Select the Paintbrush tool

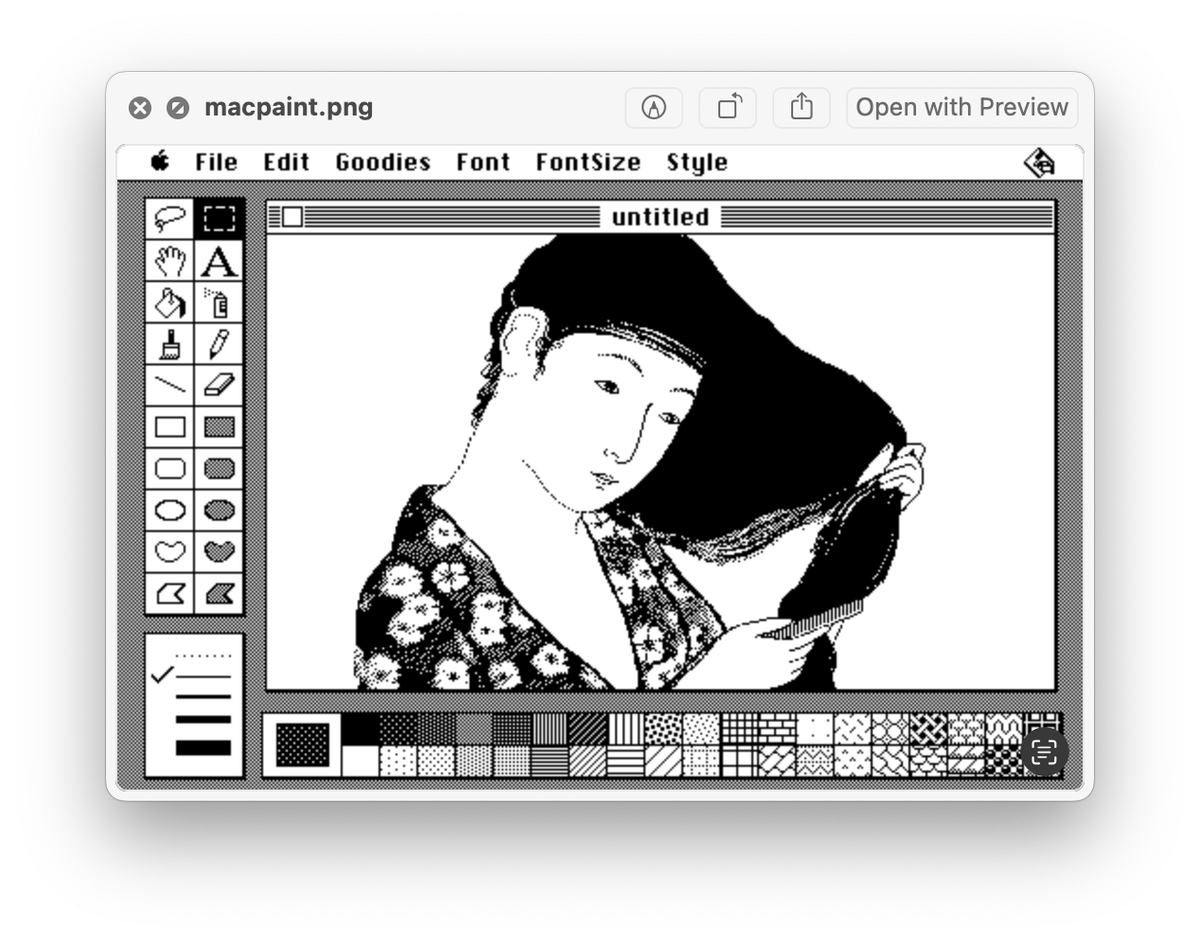coord(171,344)
